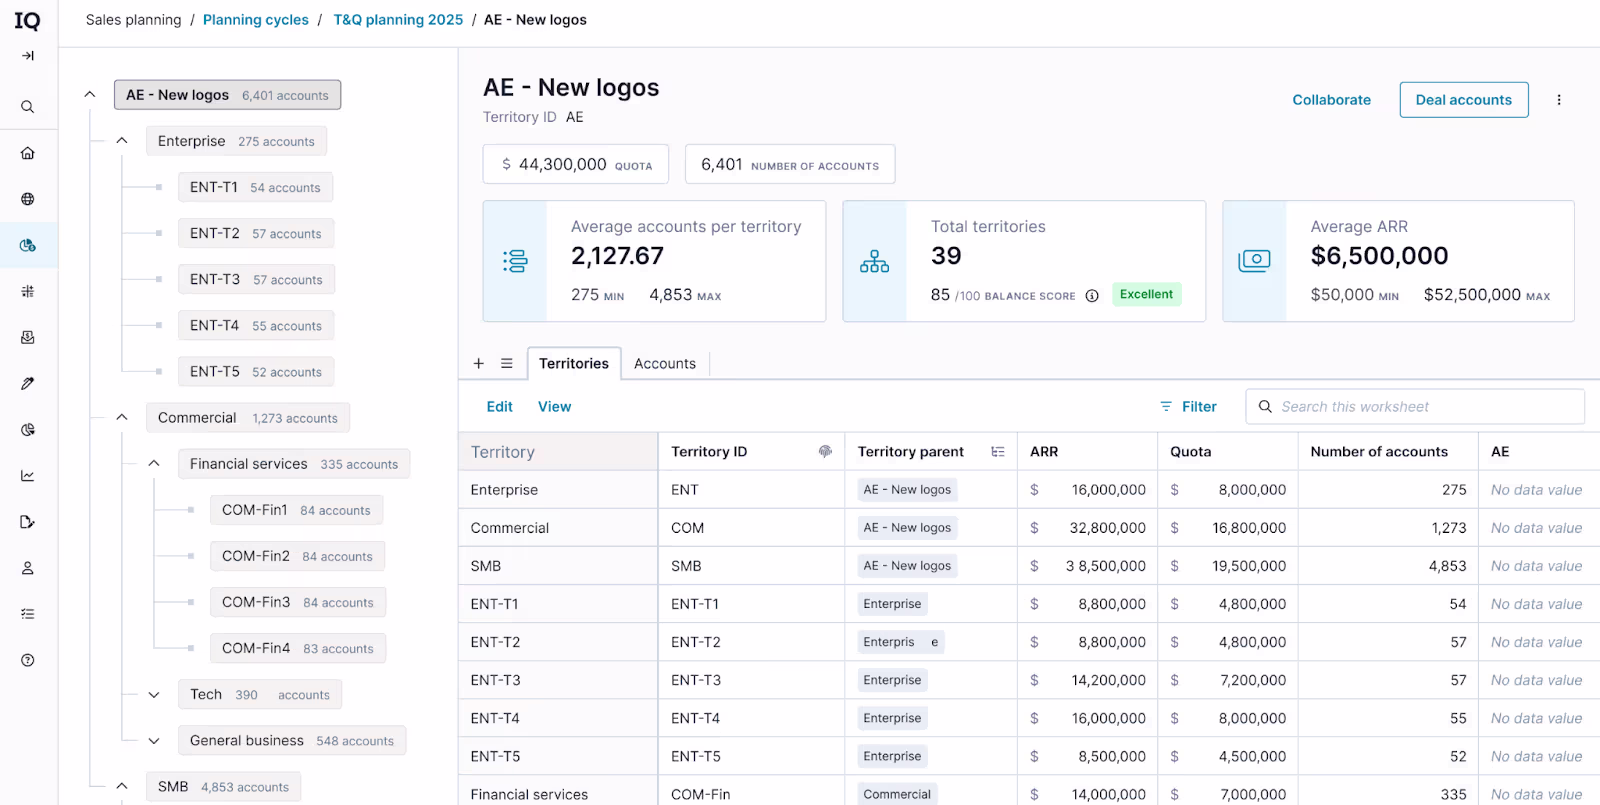Click the Excellent balance score badge

1146,295
